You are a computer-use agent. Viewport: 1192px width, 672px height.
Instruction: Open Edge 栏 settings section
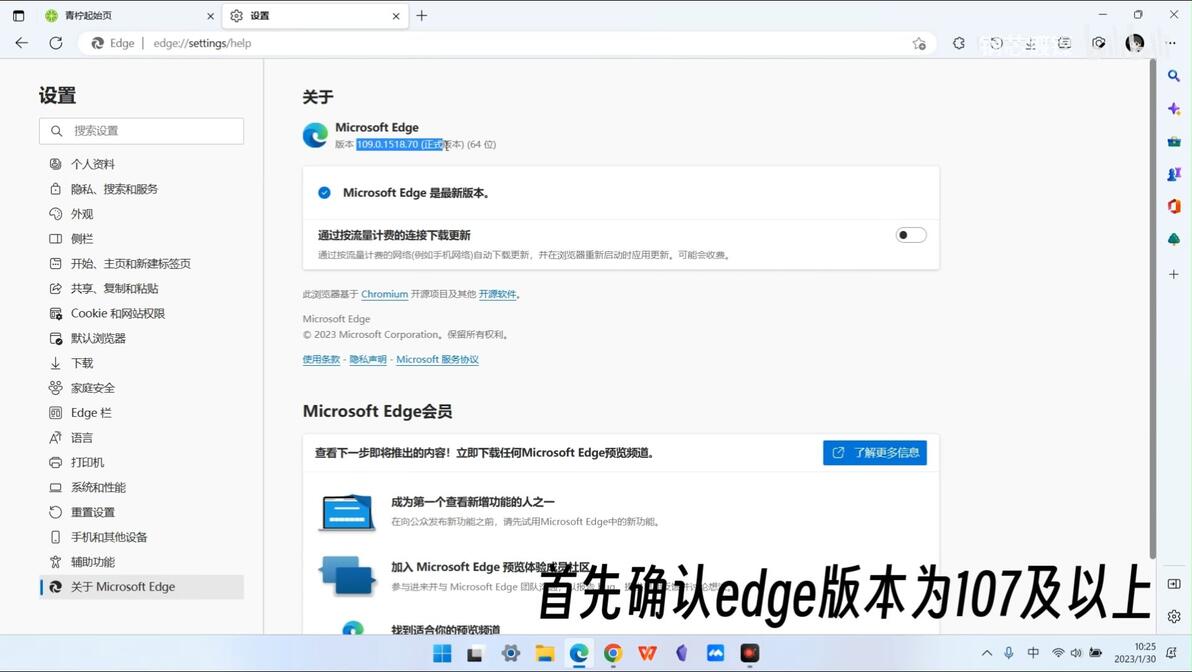pos(141,413)
